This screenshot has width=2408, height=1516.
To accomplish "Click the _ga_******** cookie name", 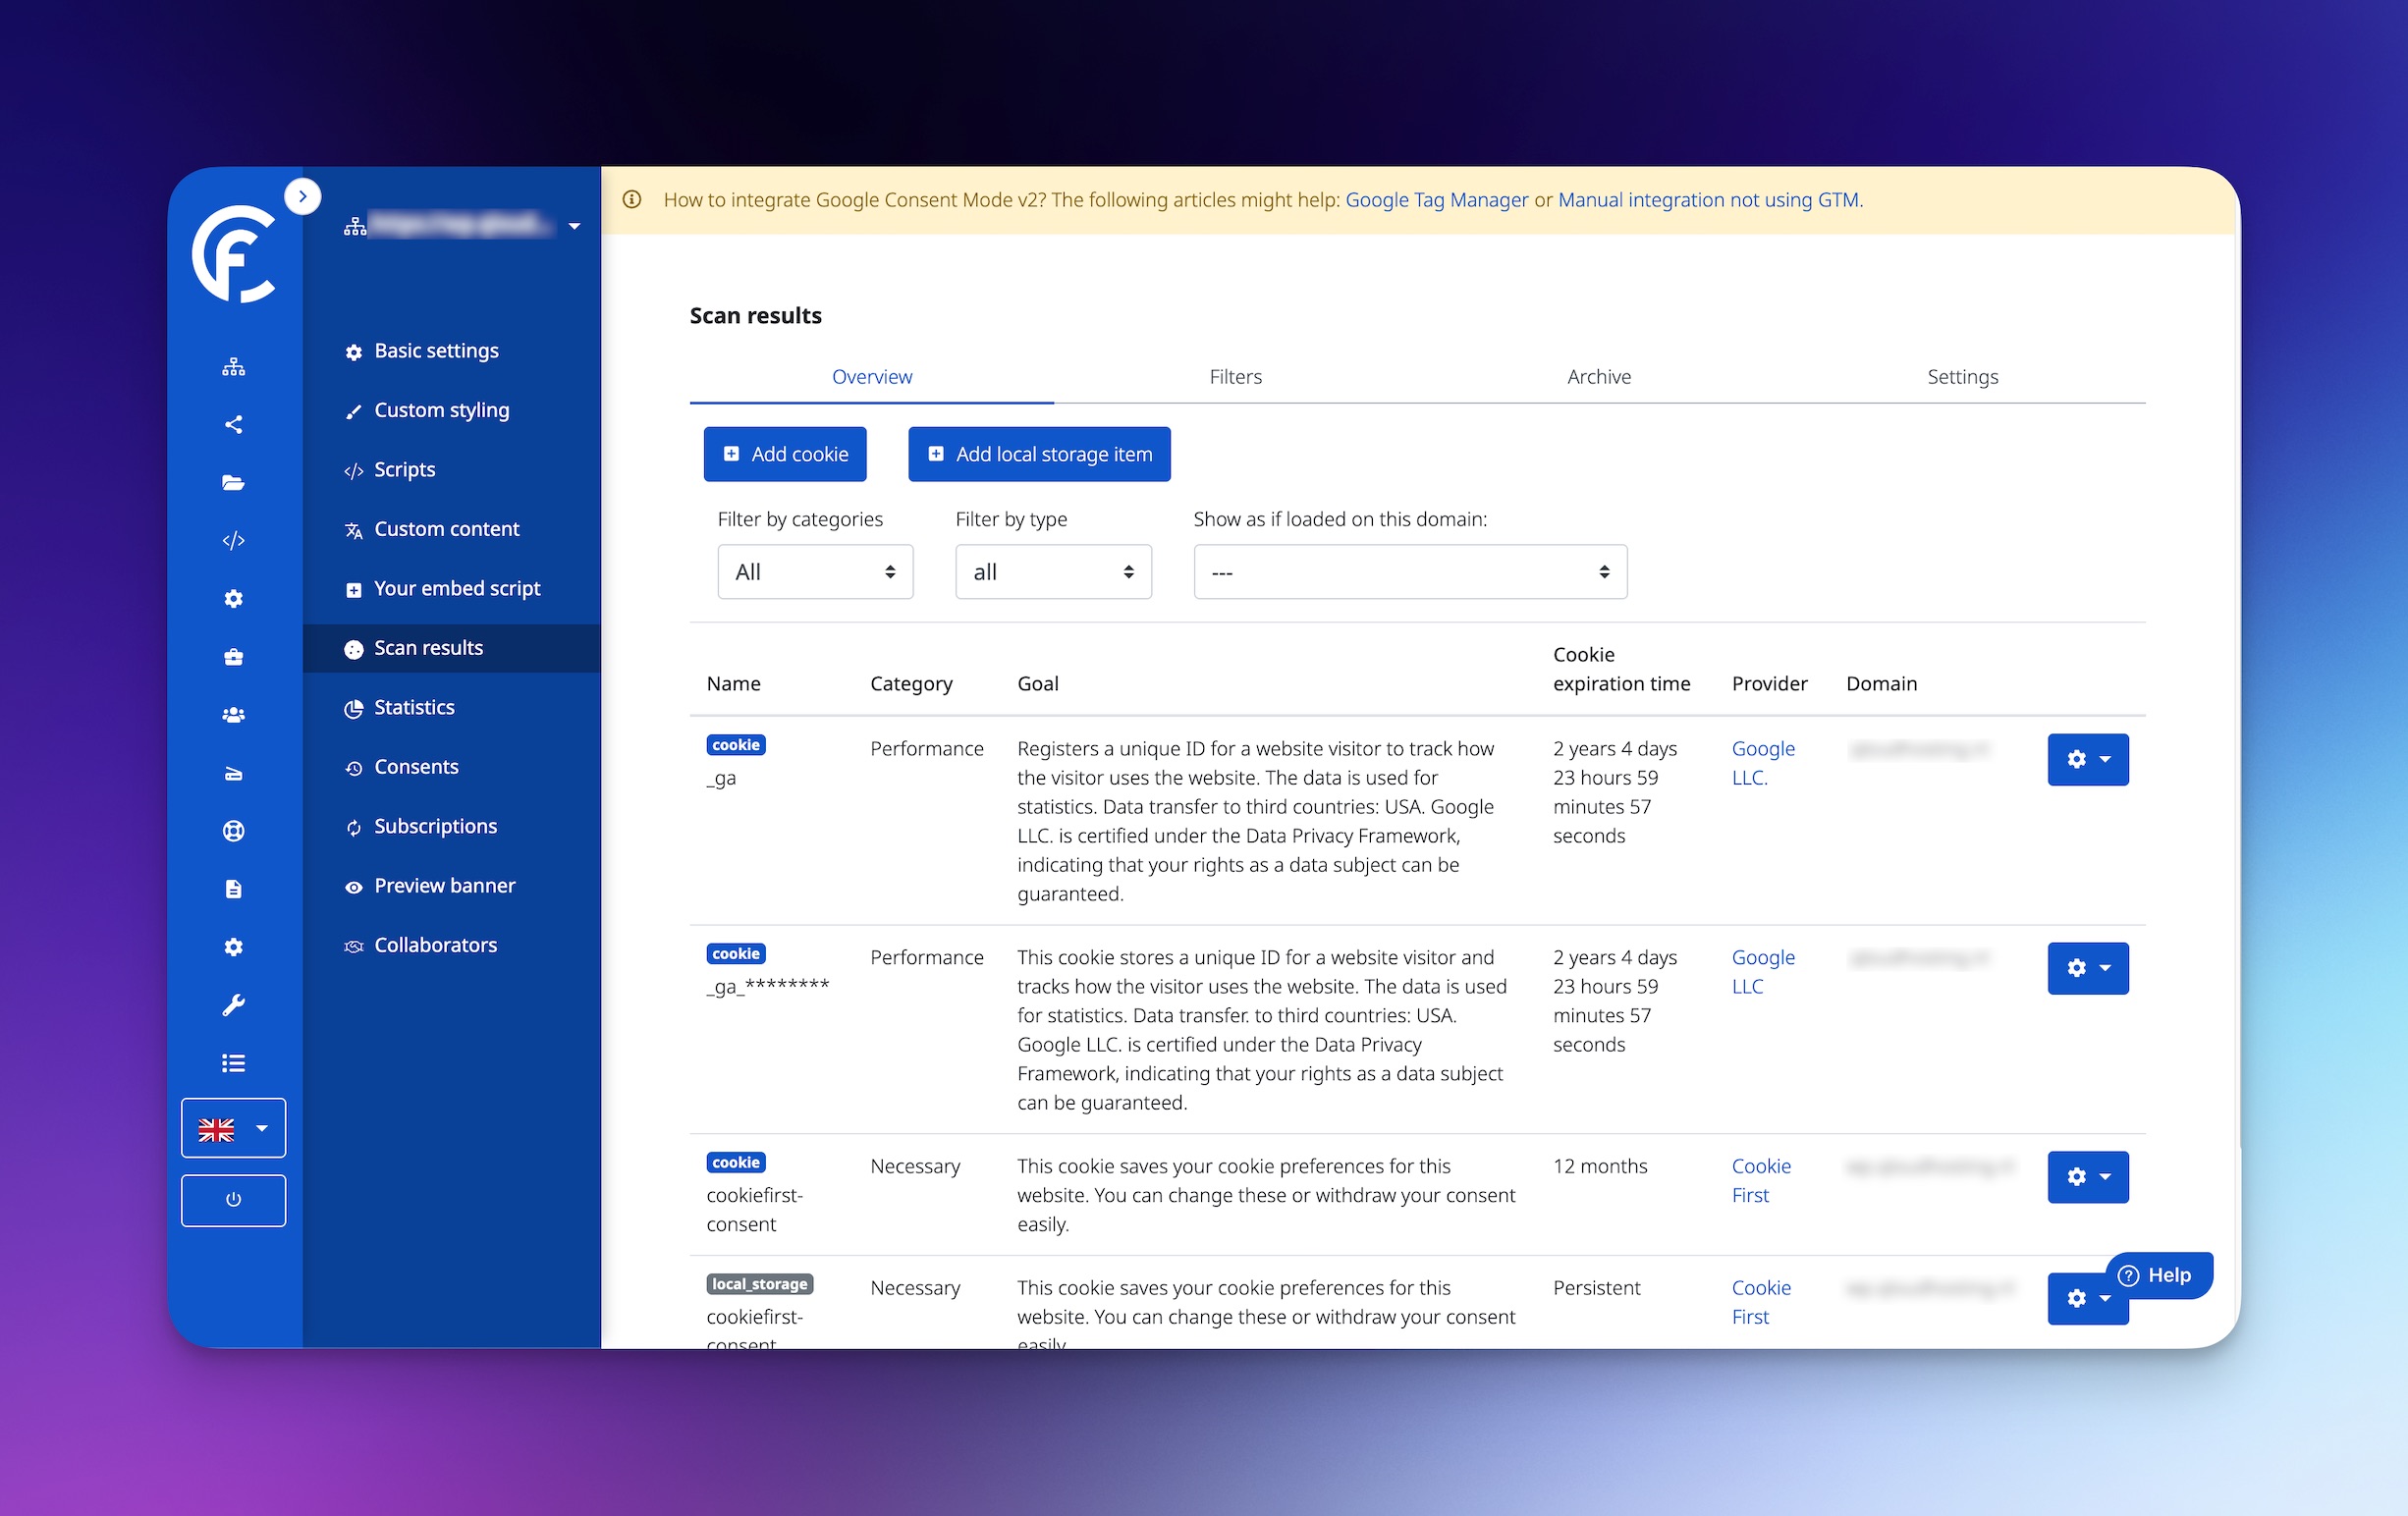I will point(768,986).
